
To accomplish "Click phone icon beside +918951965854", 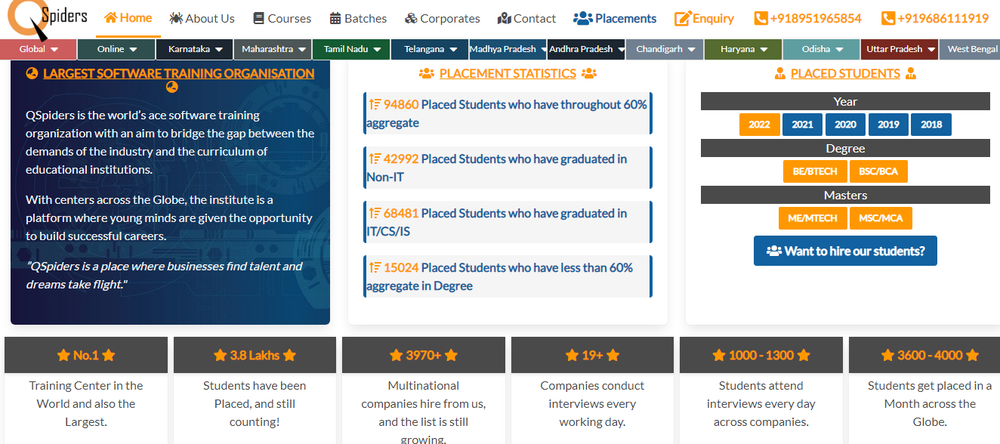I will [761, 18].
